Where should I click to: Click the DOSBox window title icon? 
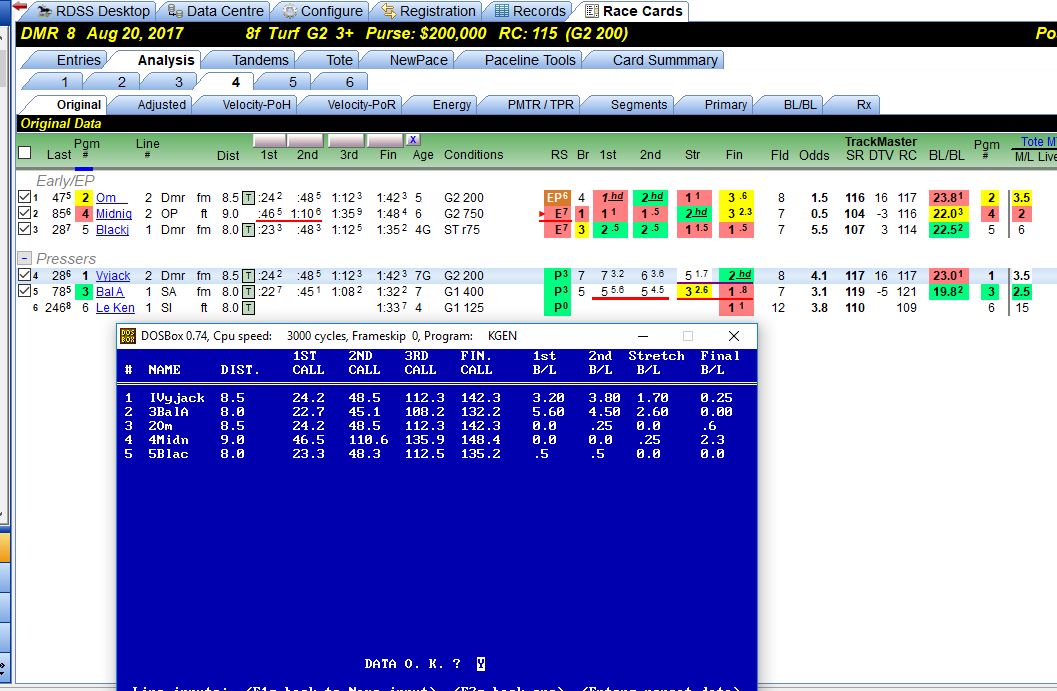click(128, 336)
